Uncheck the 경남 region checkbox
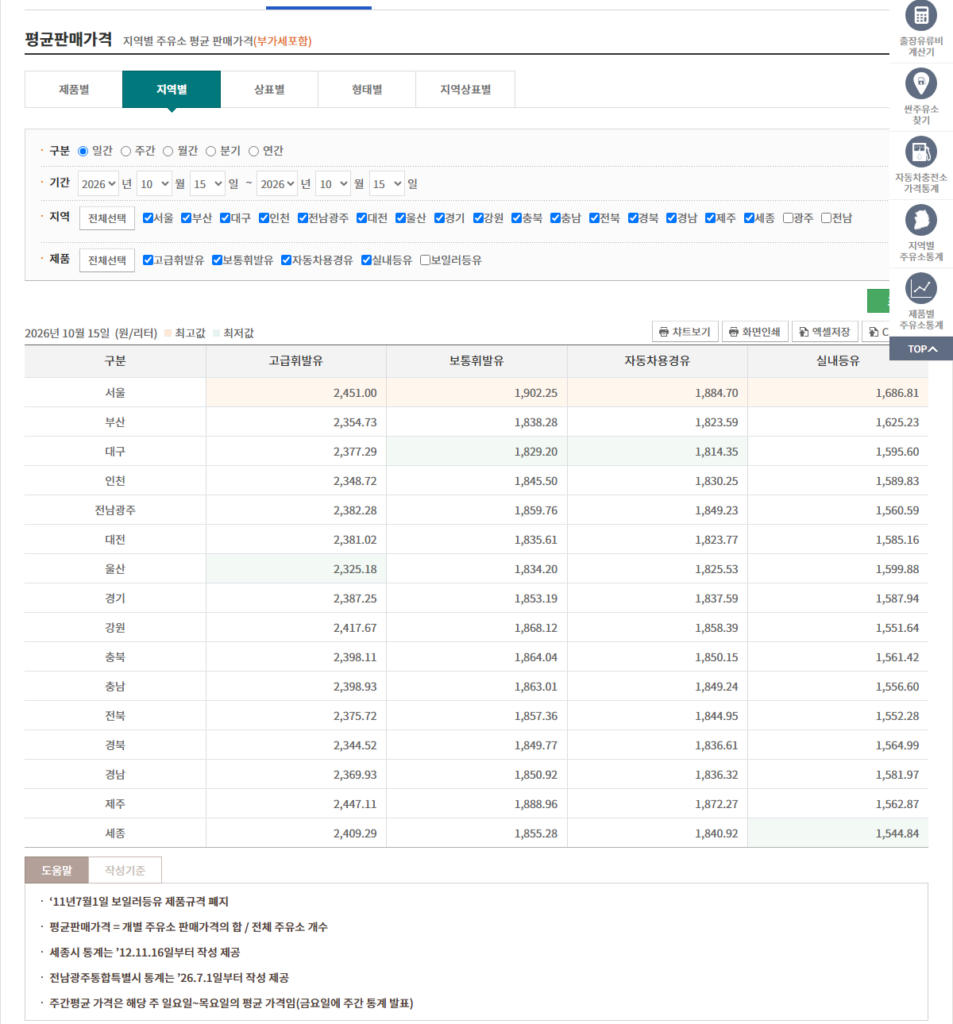Screen dimensions: 953x1024 coord(671,218)
